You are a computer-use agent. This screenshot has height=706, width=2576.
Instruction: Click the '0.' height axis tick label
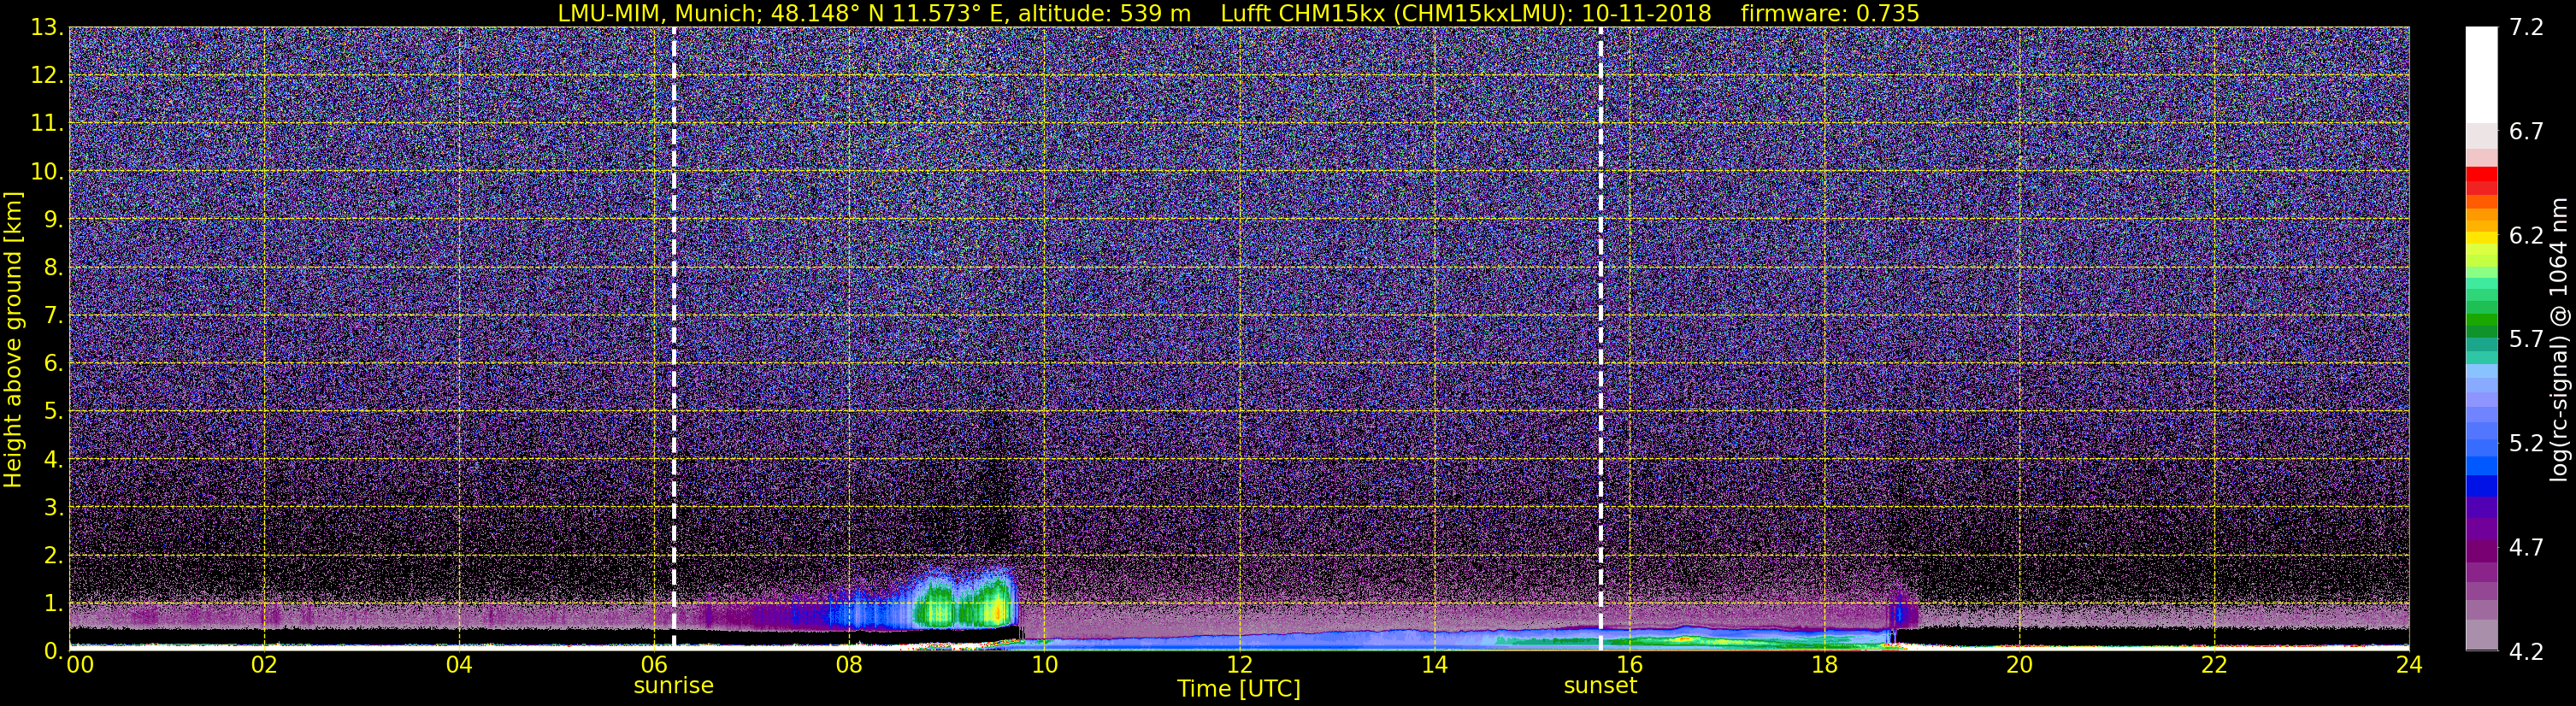click(x=54, y=651)
